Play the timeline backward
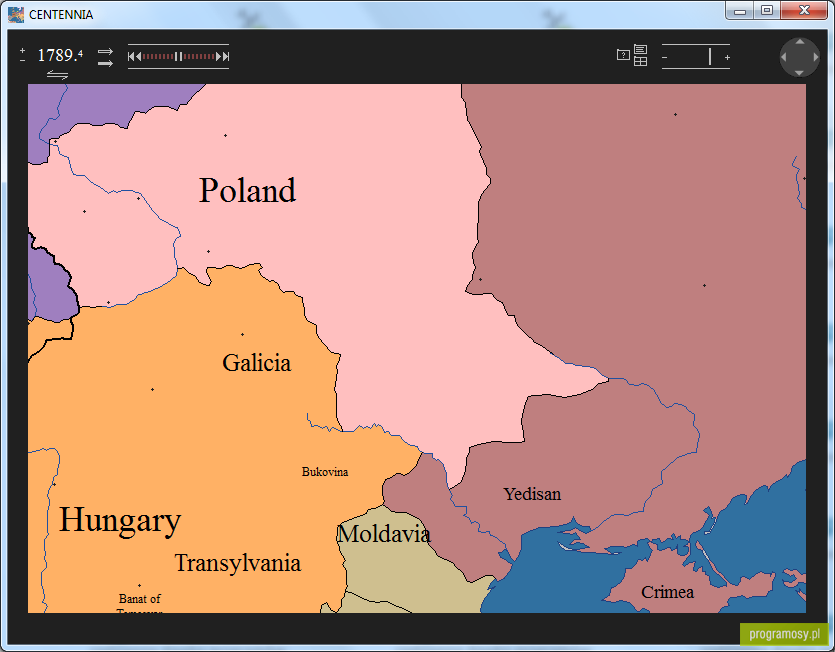 138,56
